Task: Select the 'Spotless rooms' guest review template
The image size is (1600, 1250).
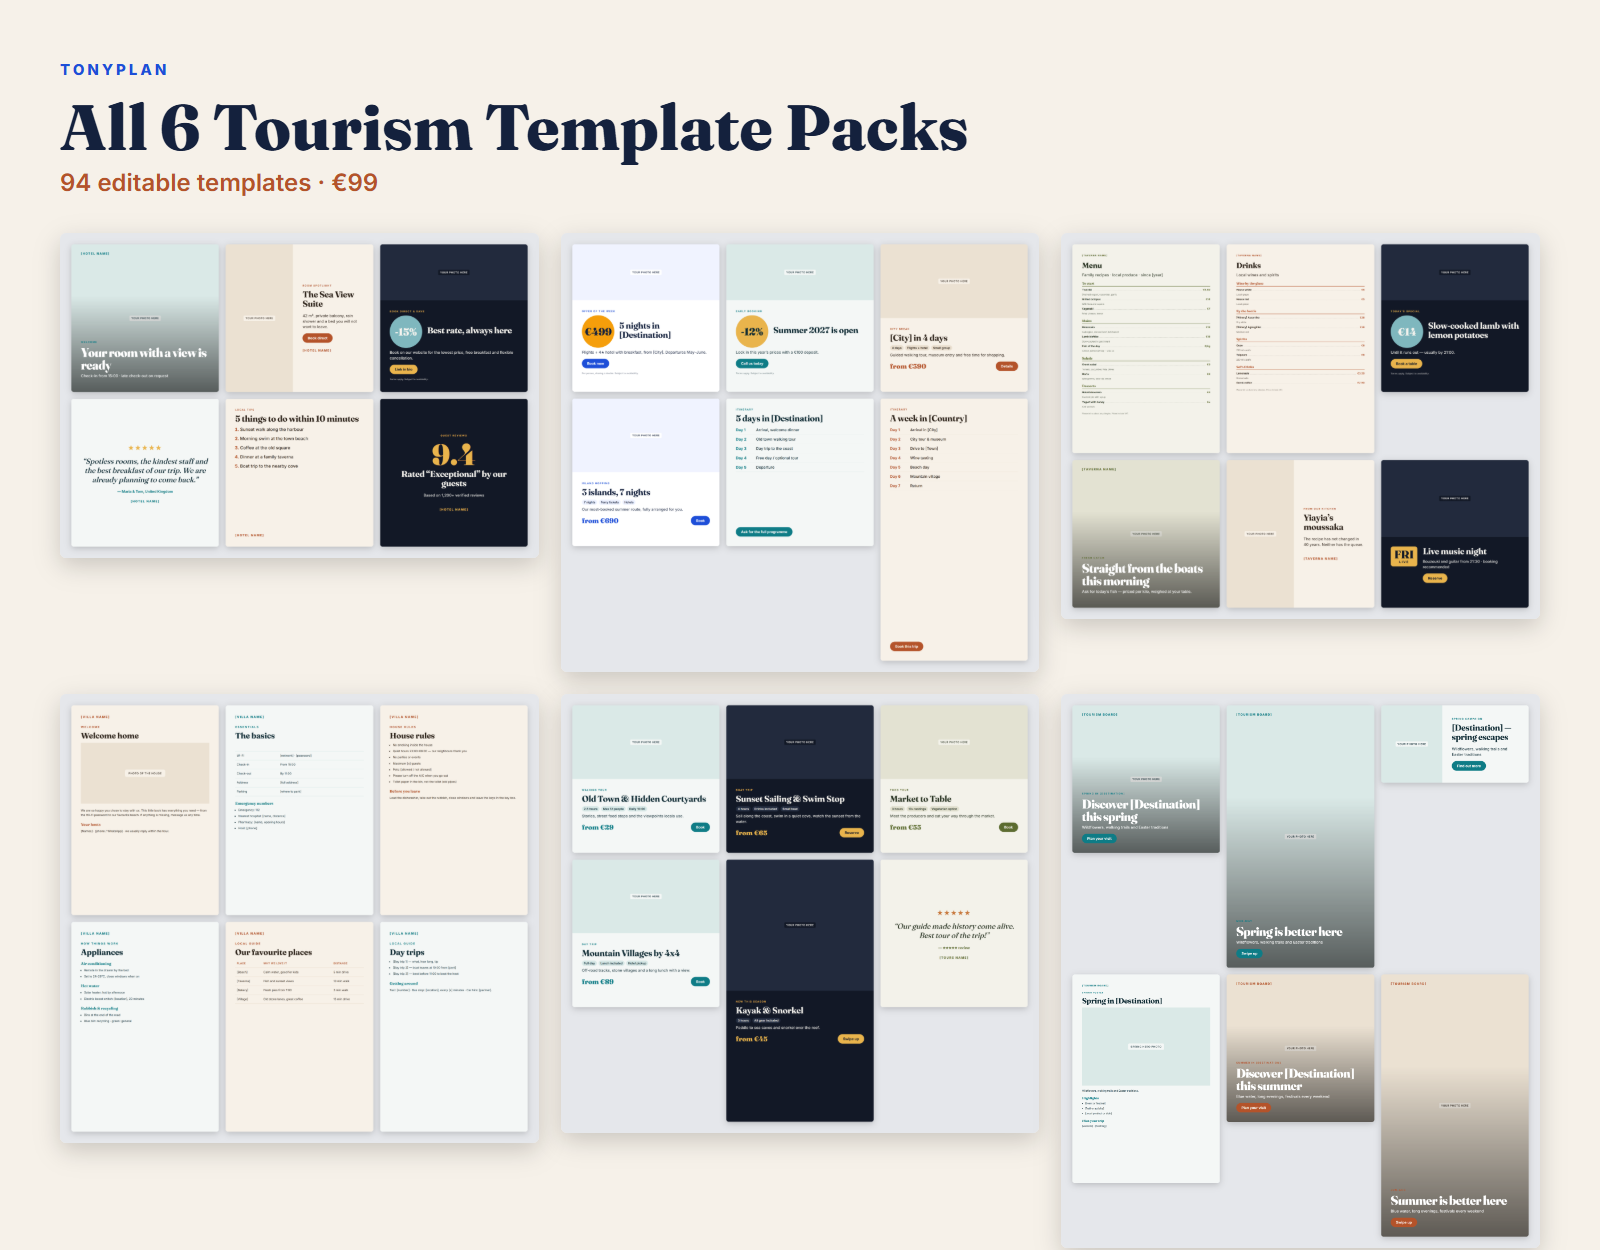Action: (x=145, y=473)
